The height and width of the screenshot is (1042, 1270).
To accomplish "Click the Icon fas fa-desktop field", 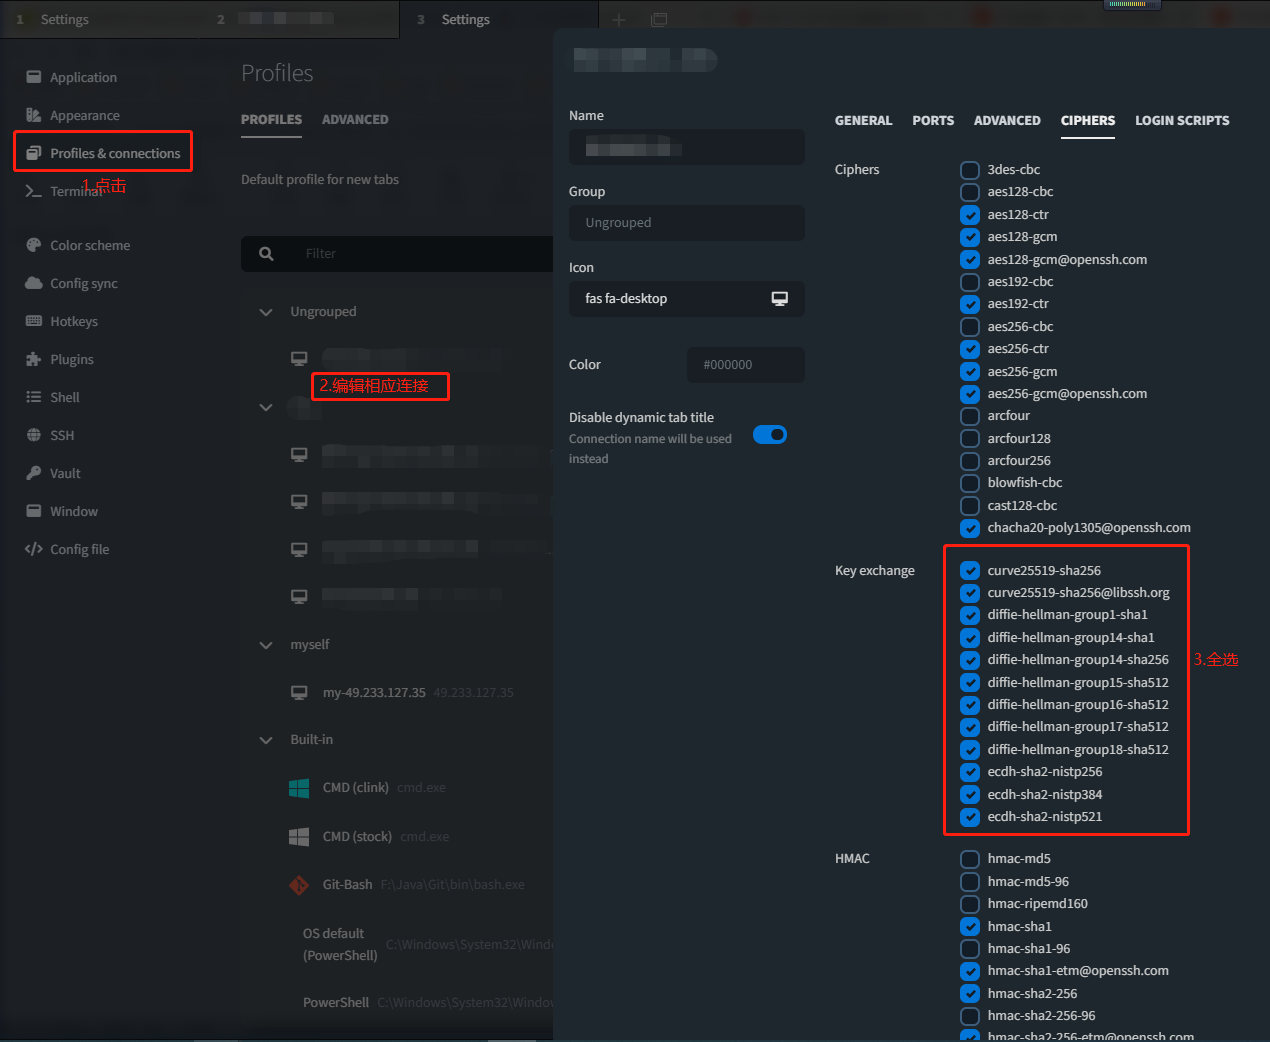I will click(x=687, y=299).
